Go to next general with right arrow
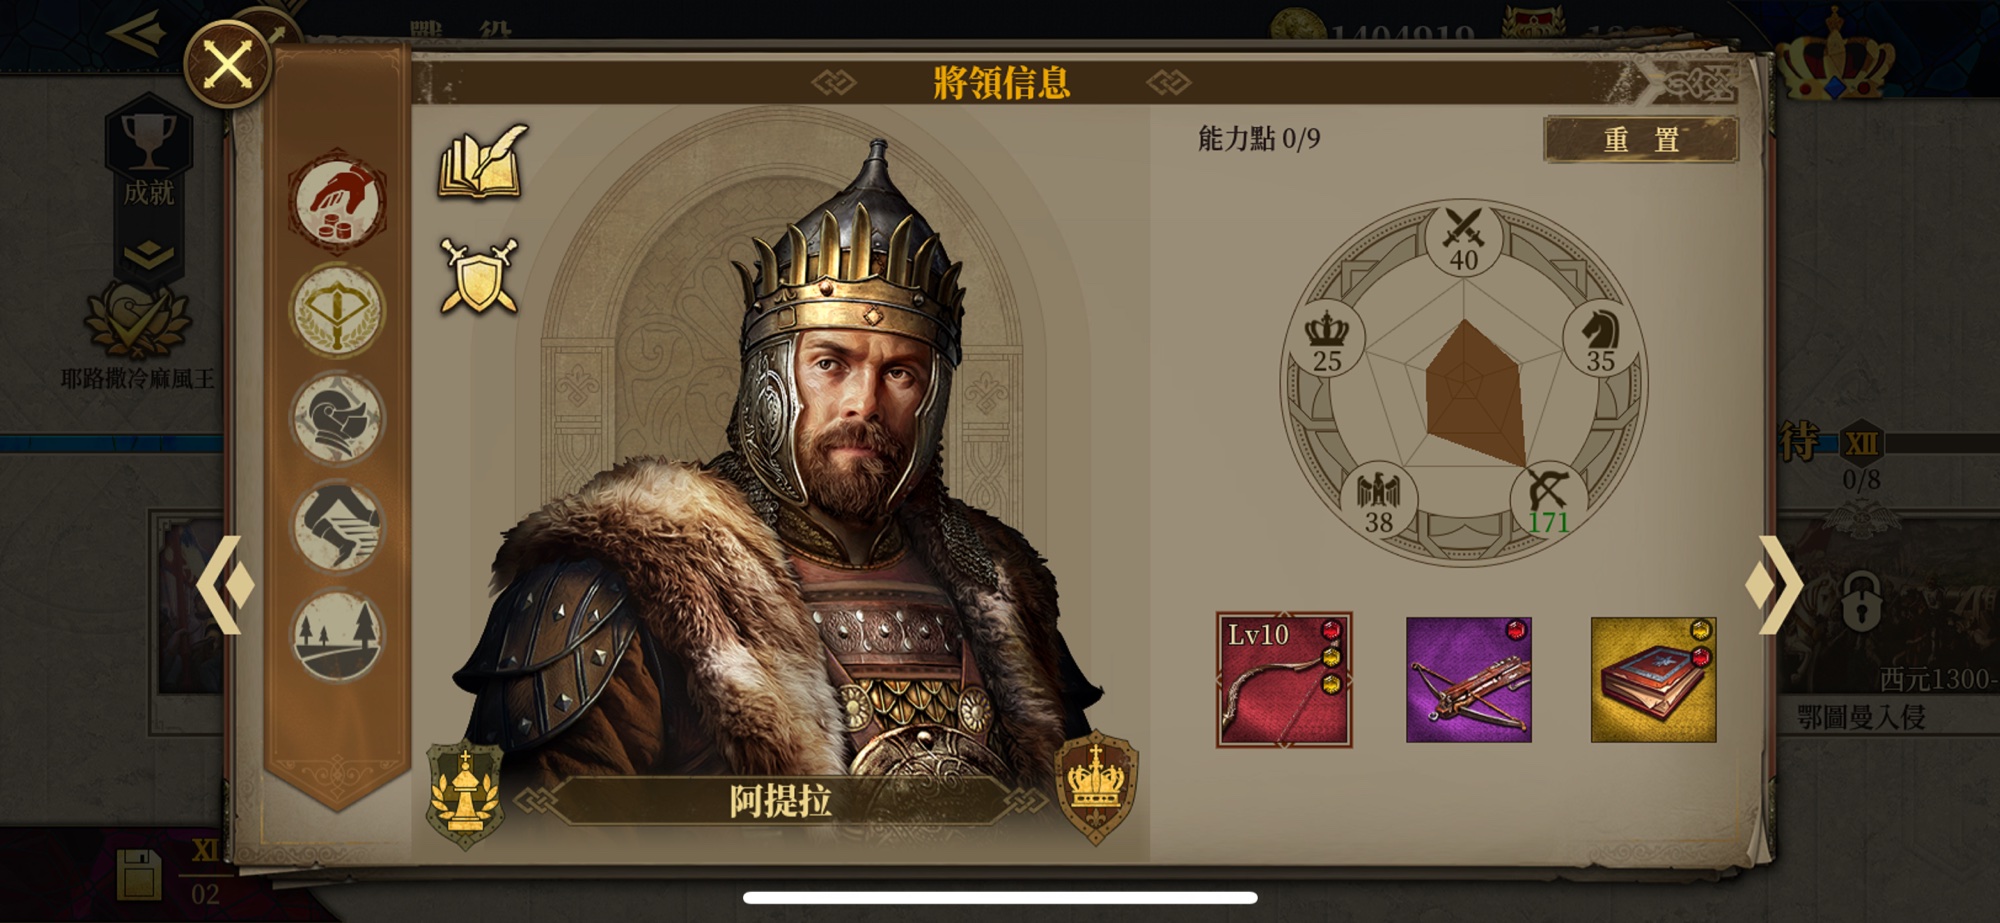Screen dimensions: 2000x923 coord(1774,585)
